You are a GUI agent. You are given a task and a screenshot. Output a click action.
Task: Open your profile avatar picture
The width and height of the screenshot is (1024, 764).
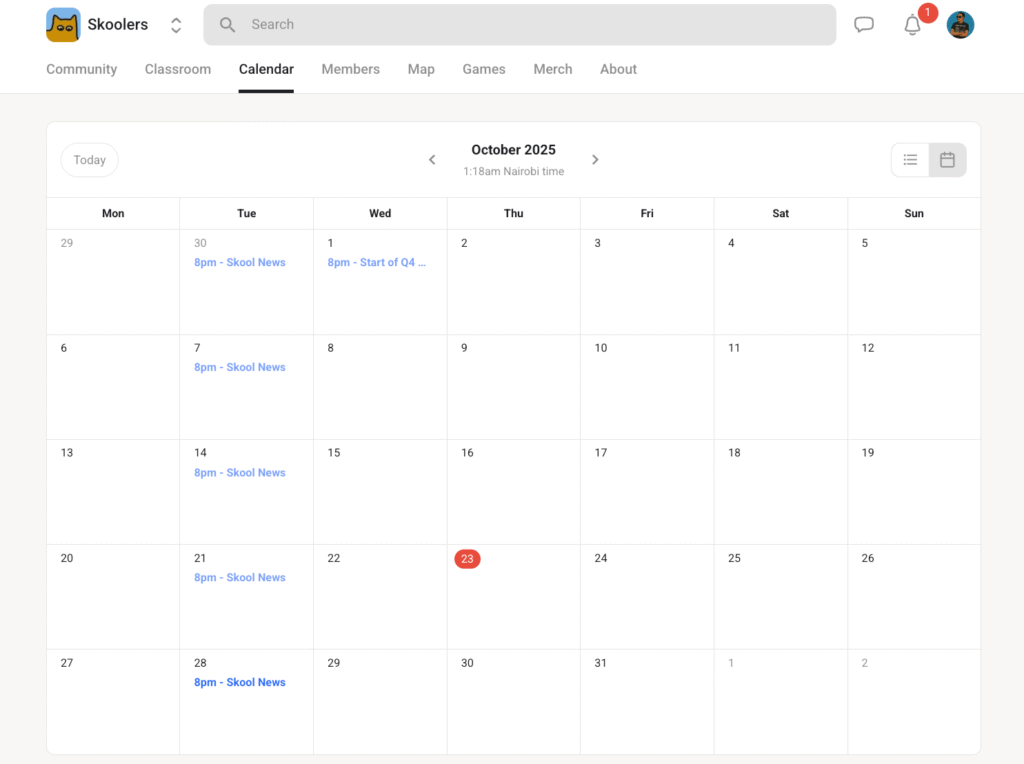(960, 25)
